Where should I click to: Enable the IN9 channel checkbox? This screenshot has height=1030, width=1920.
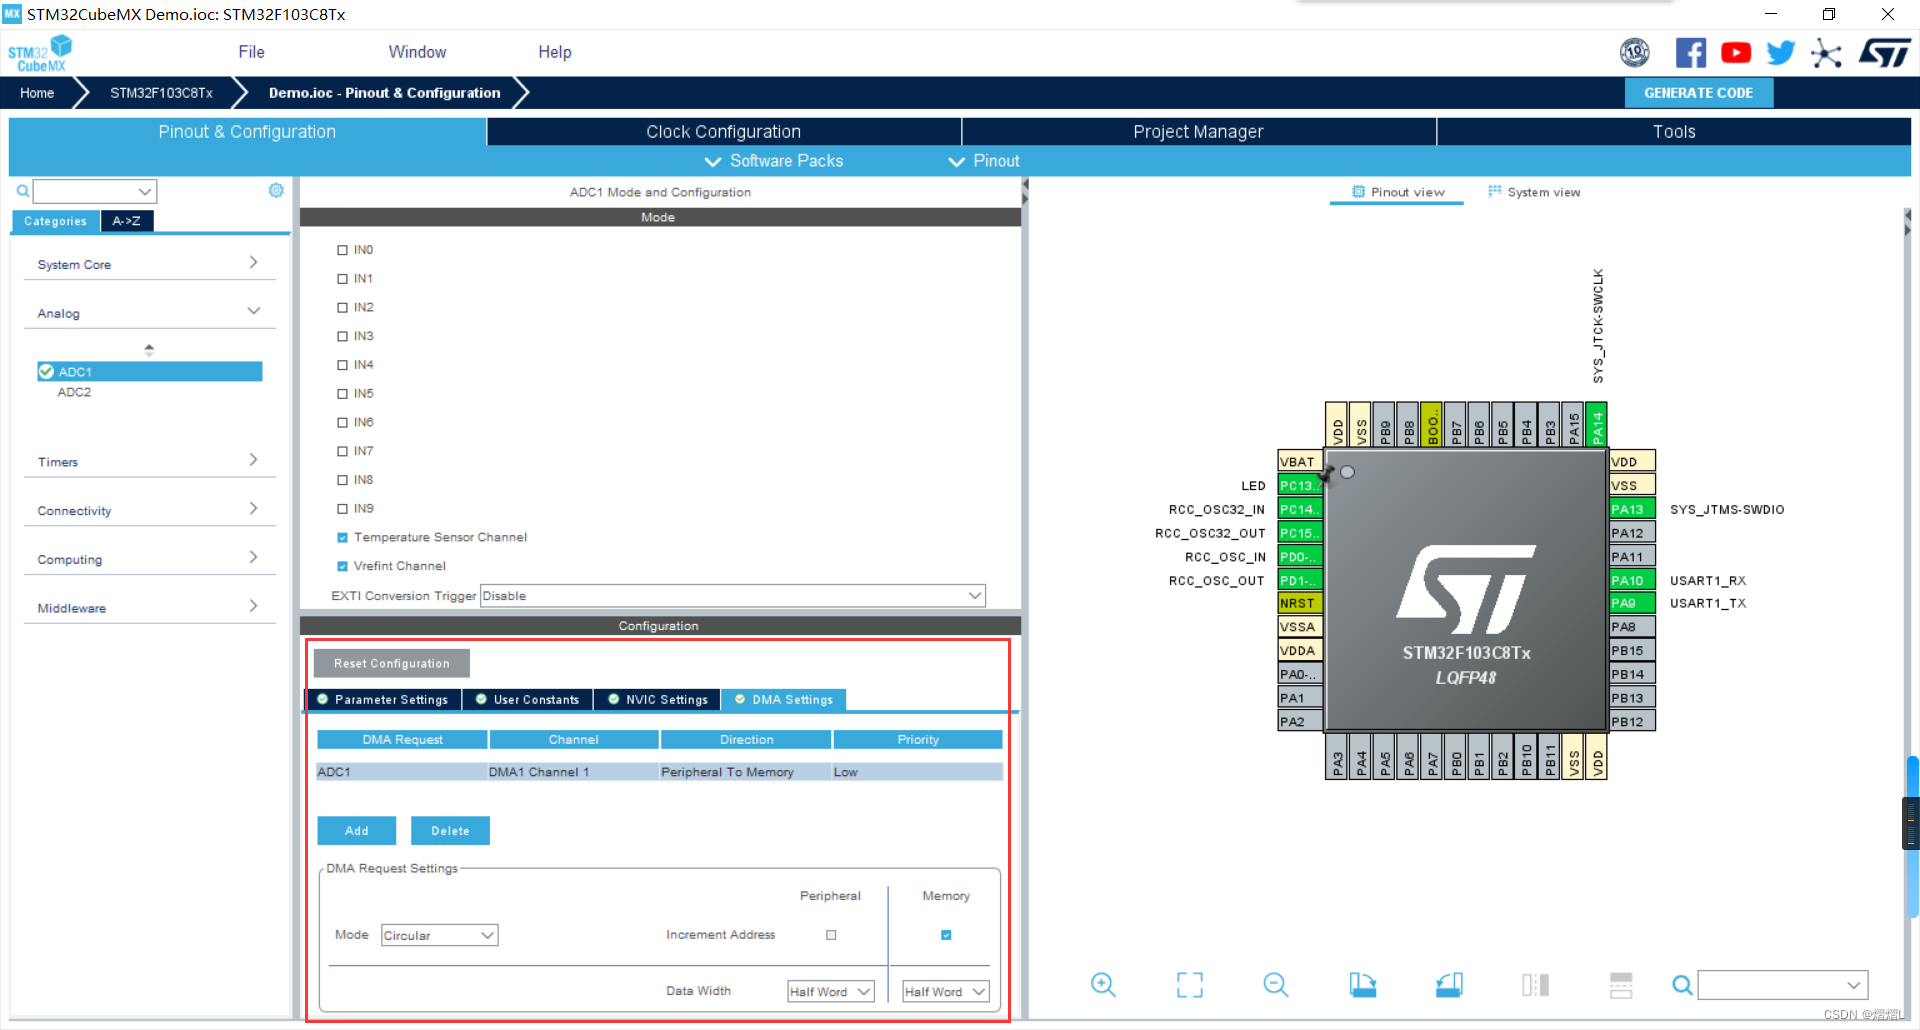tap(342, 509)
